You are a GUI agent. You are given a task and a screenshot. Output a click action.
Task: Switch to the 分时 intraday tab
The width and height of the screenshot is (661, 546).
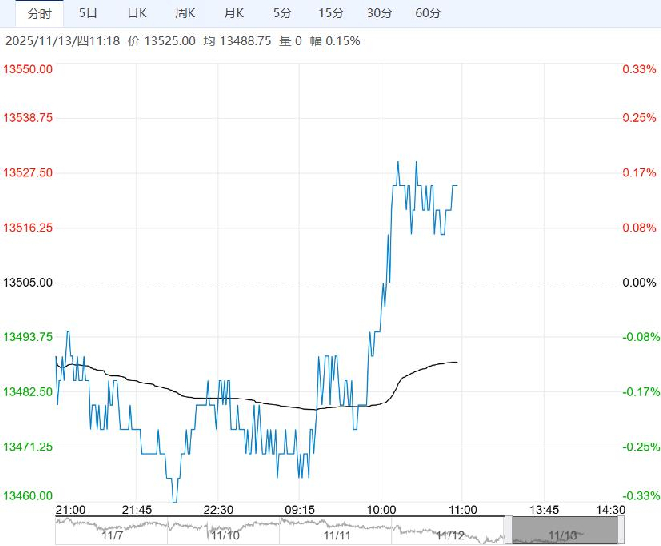pyautogui.click(x=39, y=13)
